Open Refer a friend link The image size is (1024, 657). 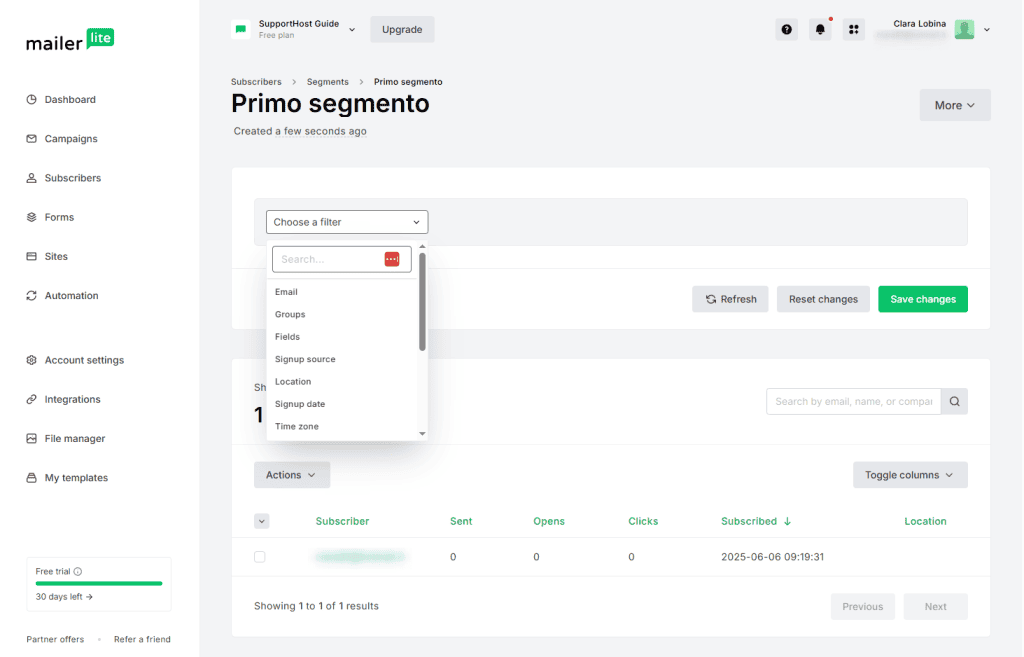tap(142, 639)
